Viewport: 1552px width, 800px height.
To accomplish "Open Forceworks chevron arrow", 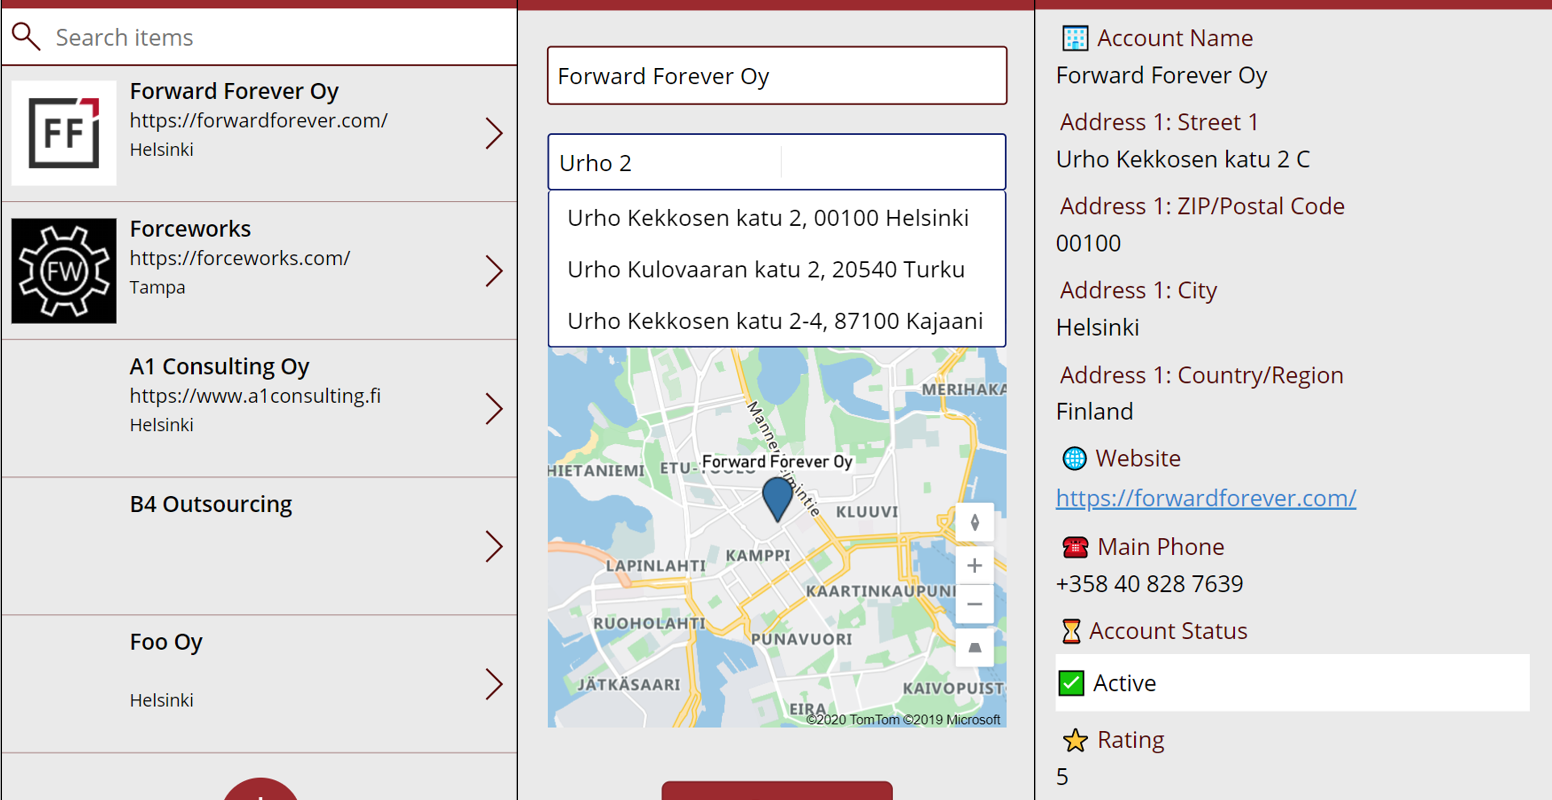I will [494, 271].
